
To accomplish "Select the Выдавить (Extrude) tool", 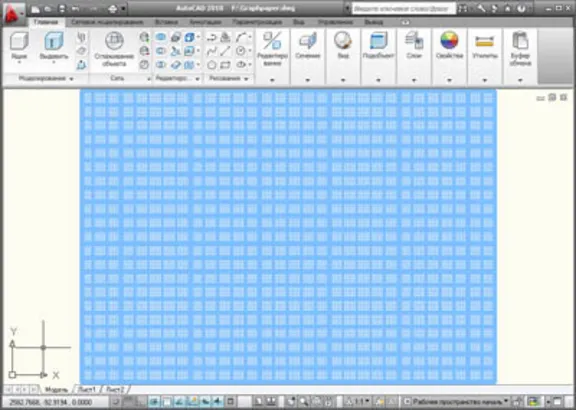I will (x=54, y=47).
